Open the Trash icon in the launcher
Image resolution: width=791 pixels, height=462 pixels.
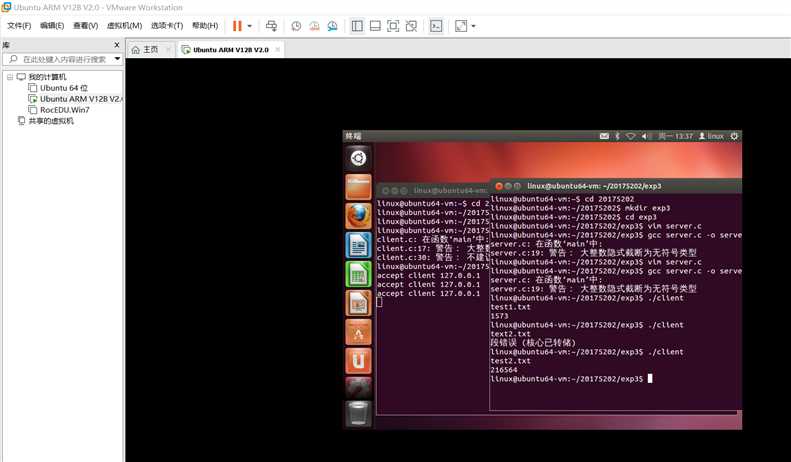pyautogui.click(x=358, y=414)
